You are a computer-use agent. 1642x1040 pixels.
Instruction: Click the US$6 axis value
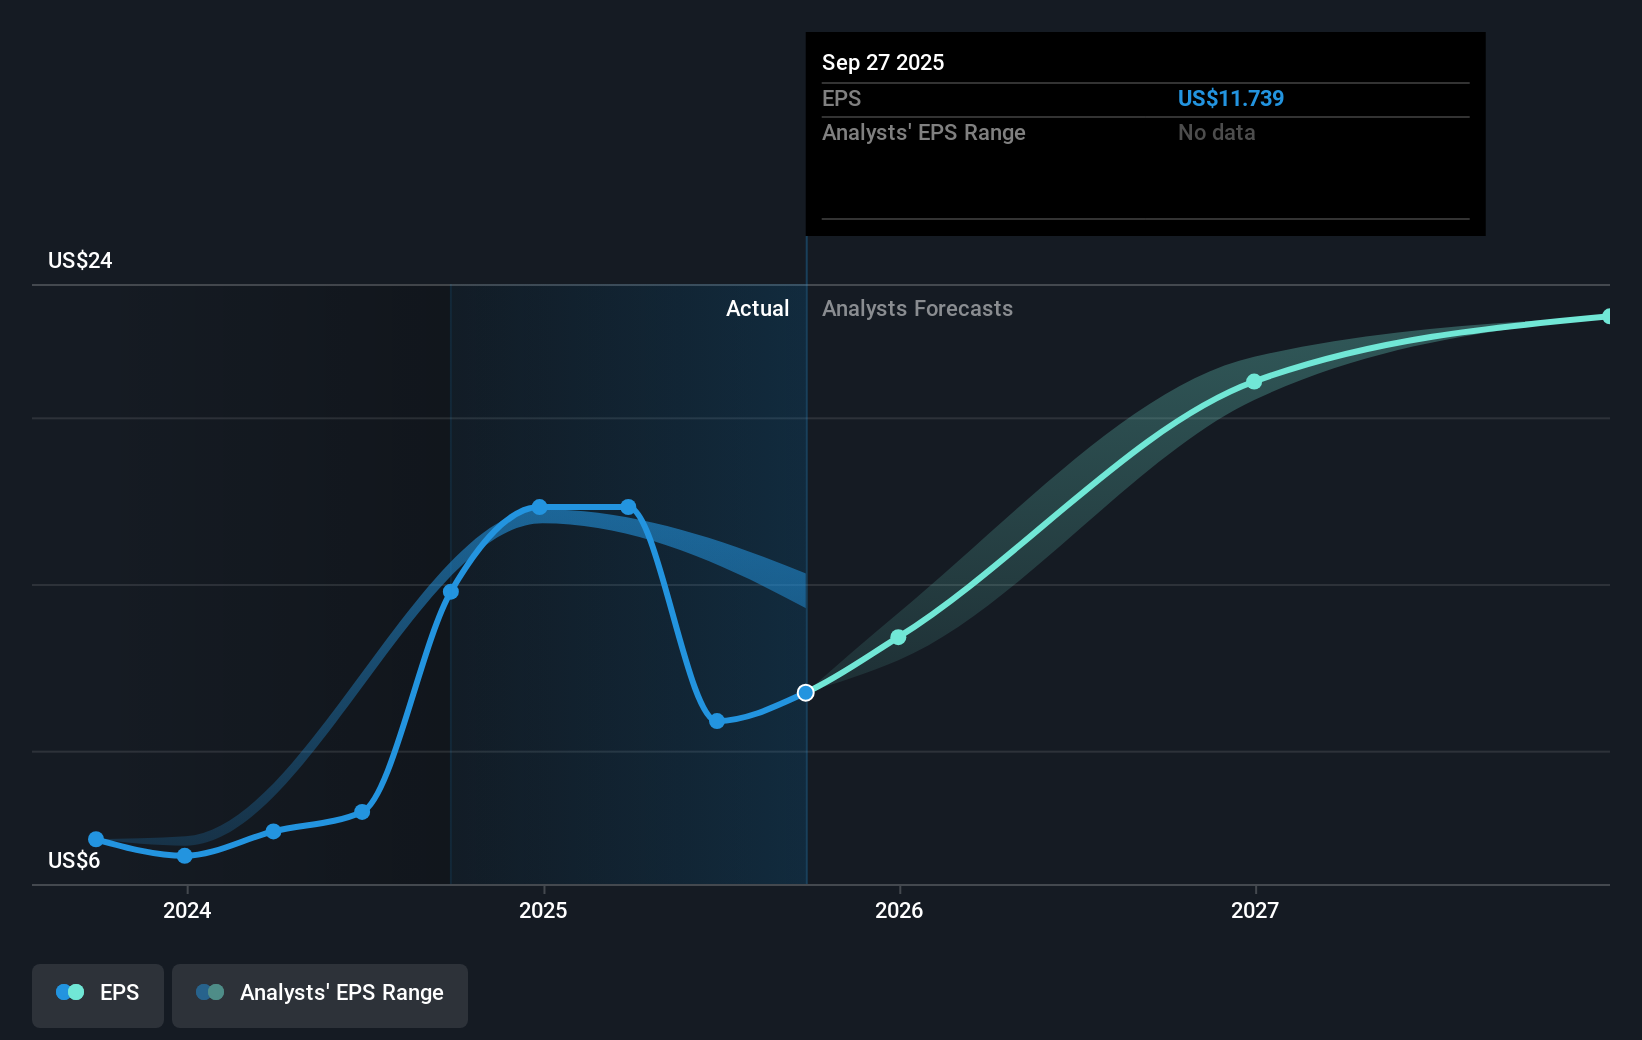74,860
